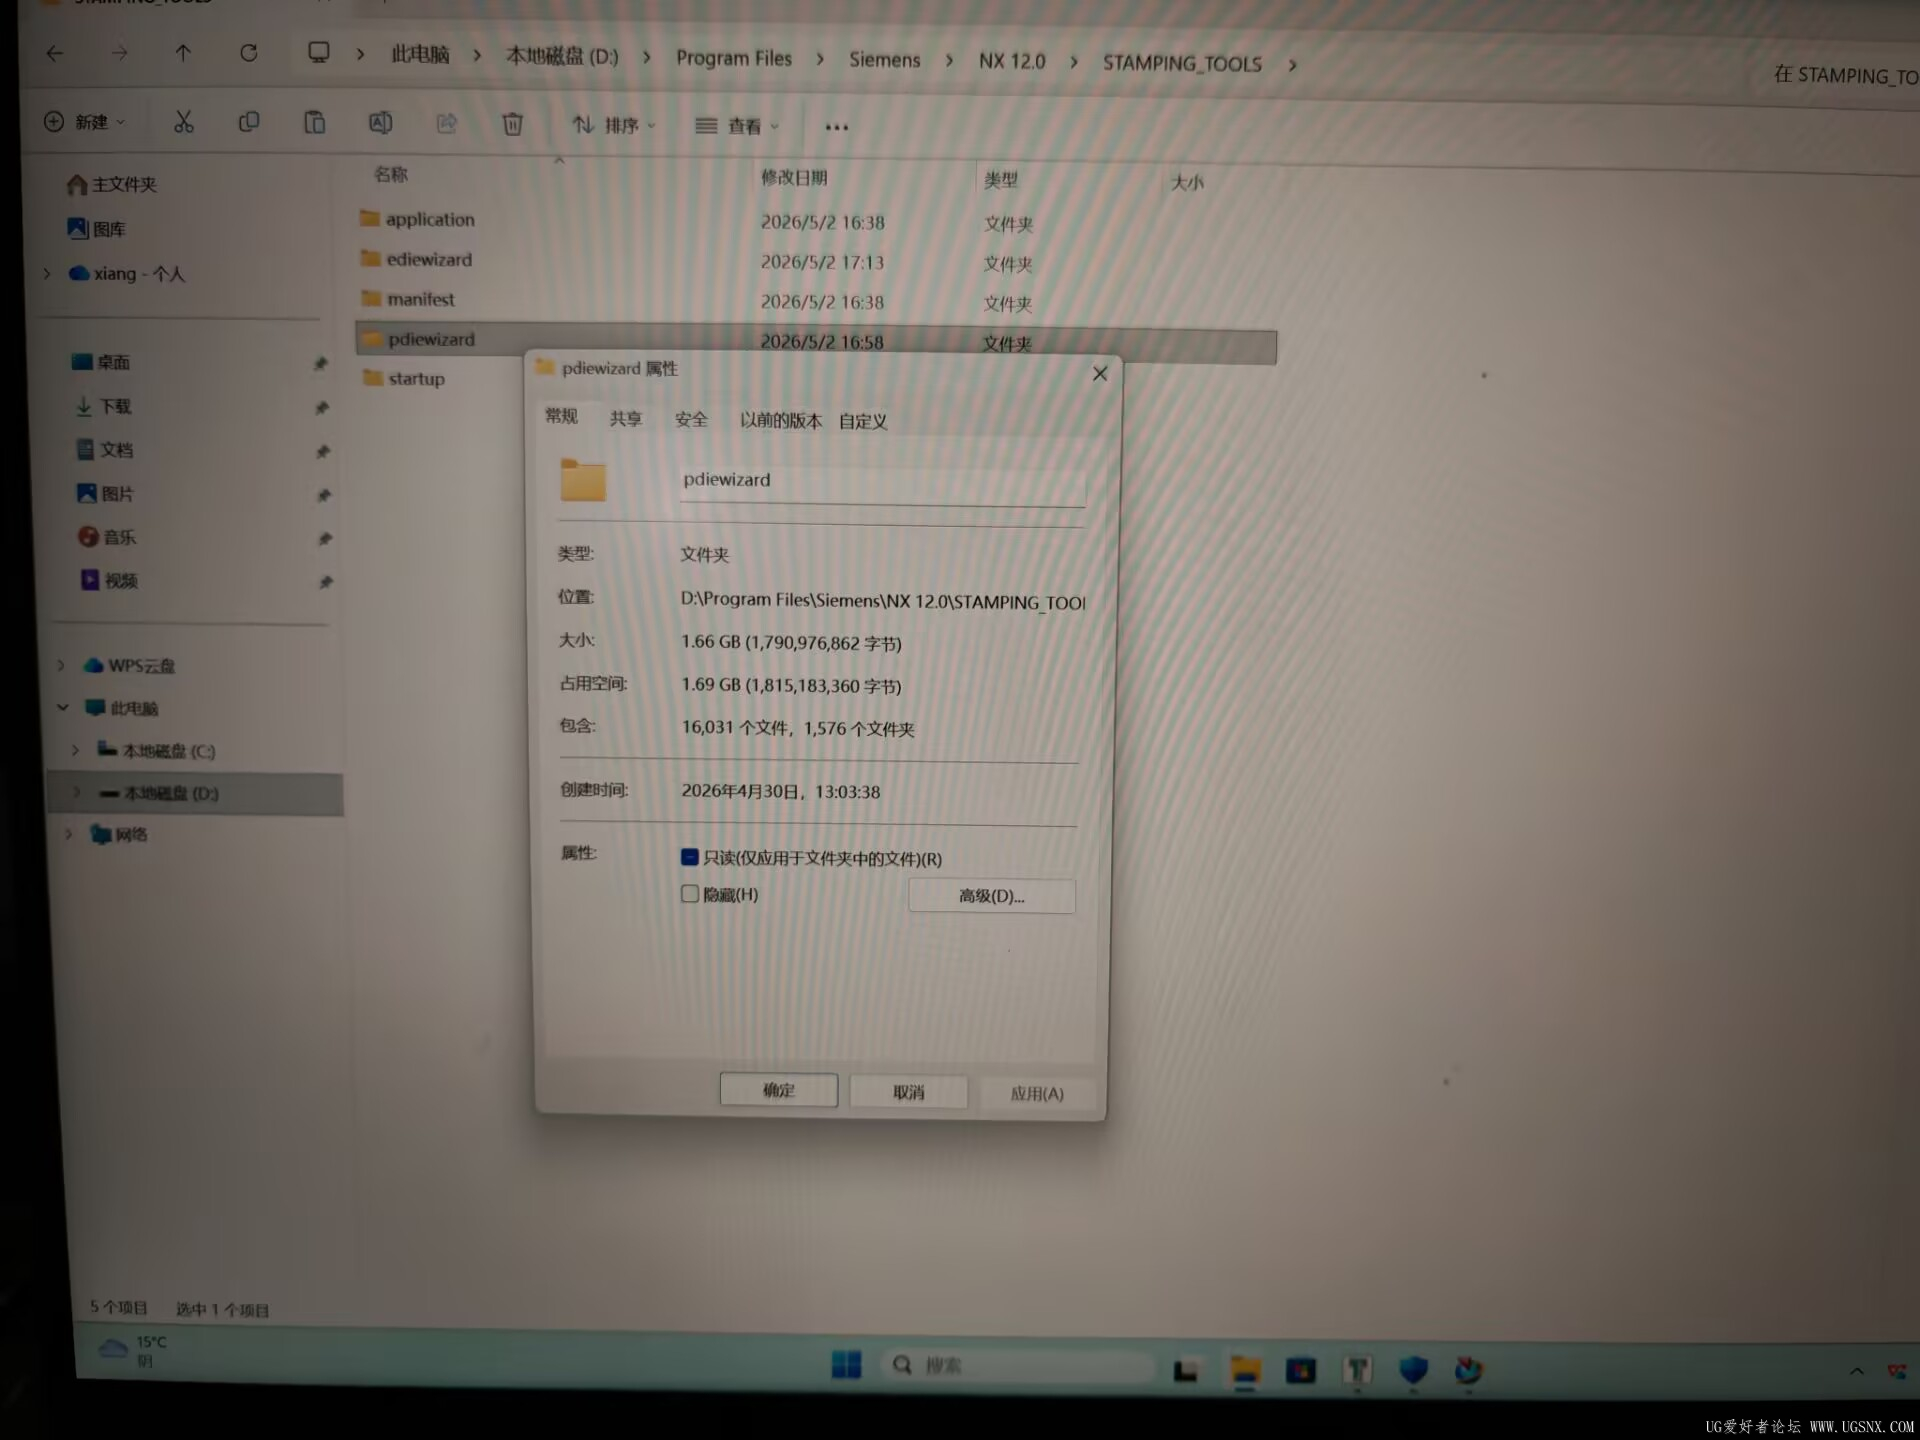Open 文档 in quick access
This screenshot has height=1440, width=1920.
coord(105,450)
